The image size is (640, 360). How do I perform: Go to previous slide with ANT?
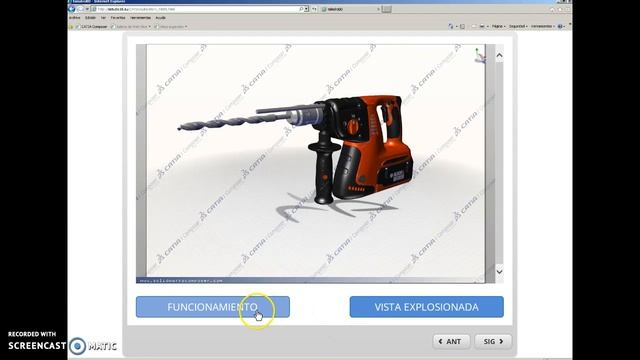coord(451,341)
